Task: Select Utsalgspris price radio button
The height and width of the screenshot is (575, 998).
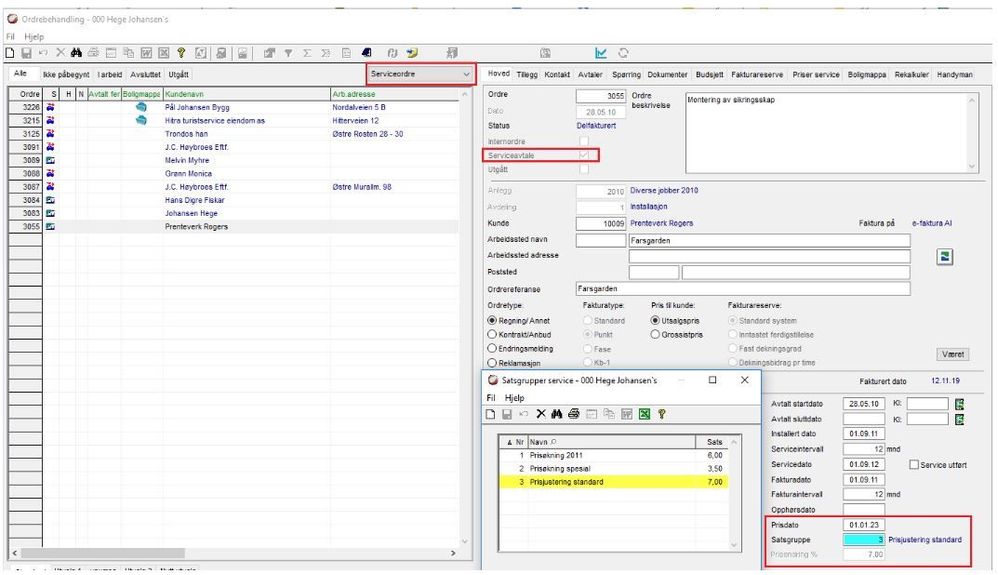Action: click(655, 320)
